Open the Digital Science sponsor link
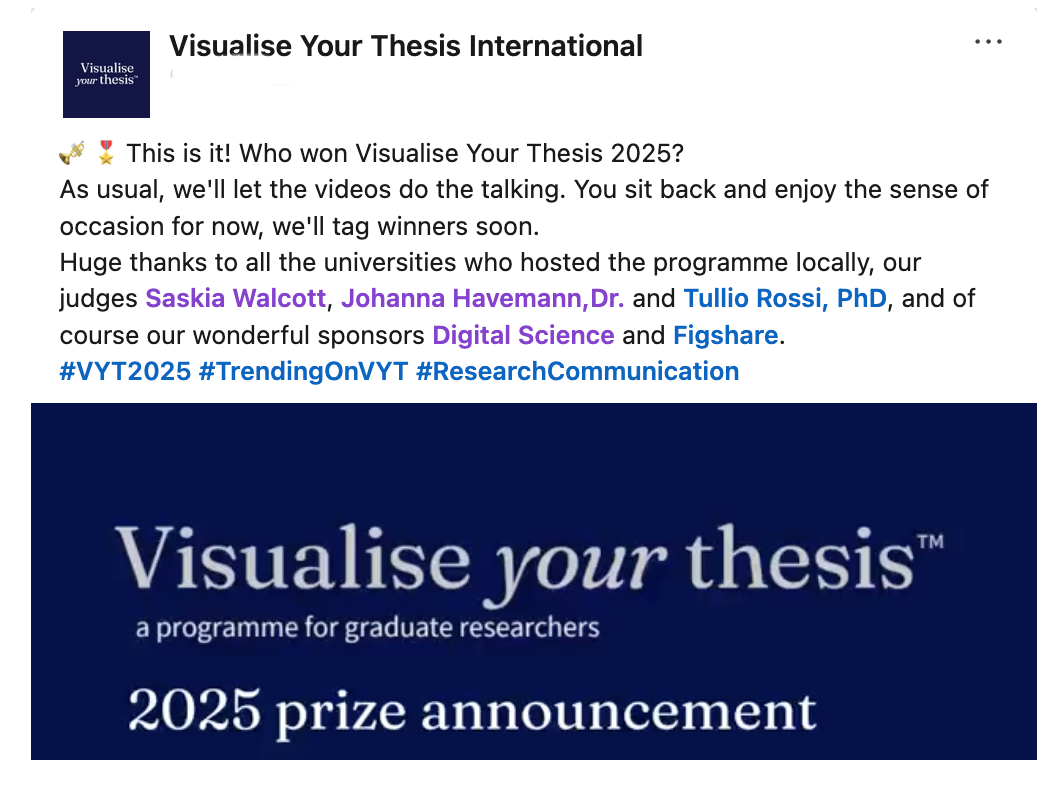1056x786 pixels. pyautogui.click(x=523, y=335)
